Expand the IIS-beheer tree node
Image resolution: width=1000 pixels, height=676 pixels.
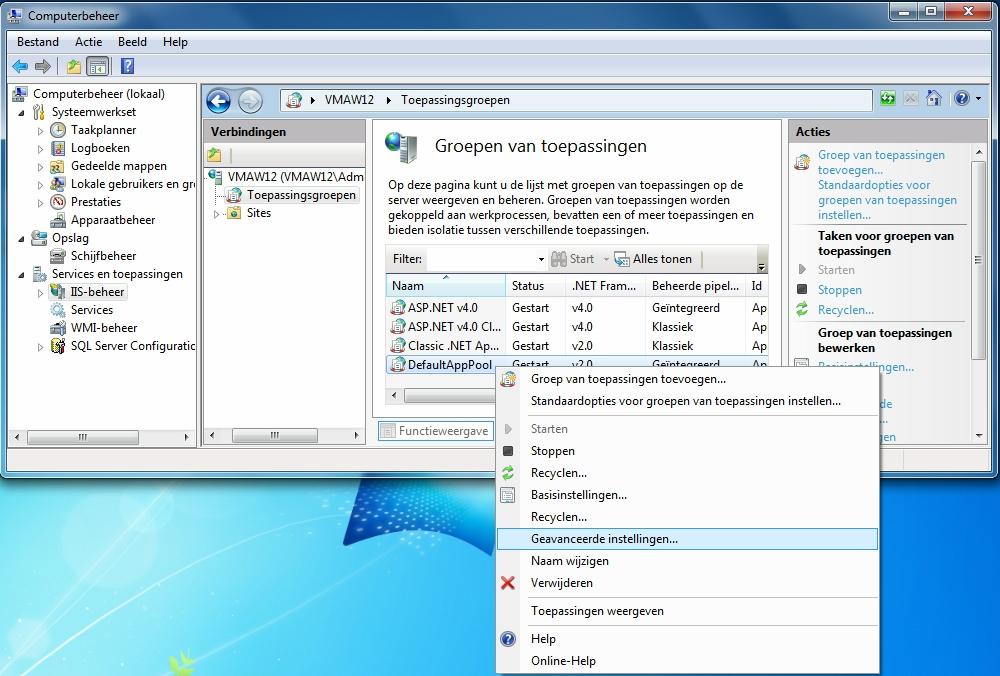40,293
